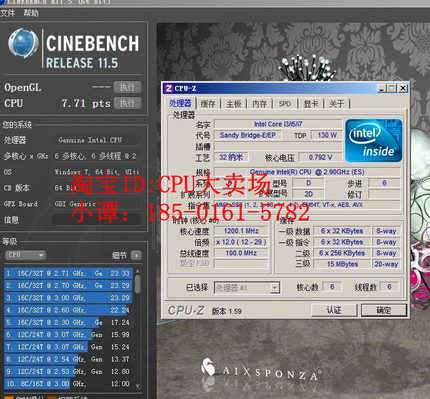Click the bus speed value 100.0 MHz
The height and width of the screenshot is (399, 430).
coord(241,253)
